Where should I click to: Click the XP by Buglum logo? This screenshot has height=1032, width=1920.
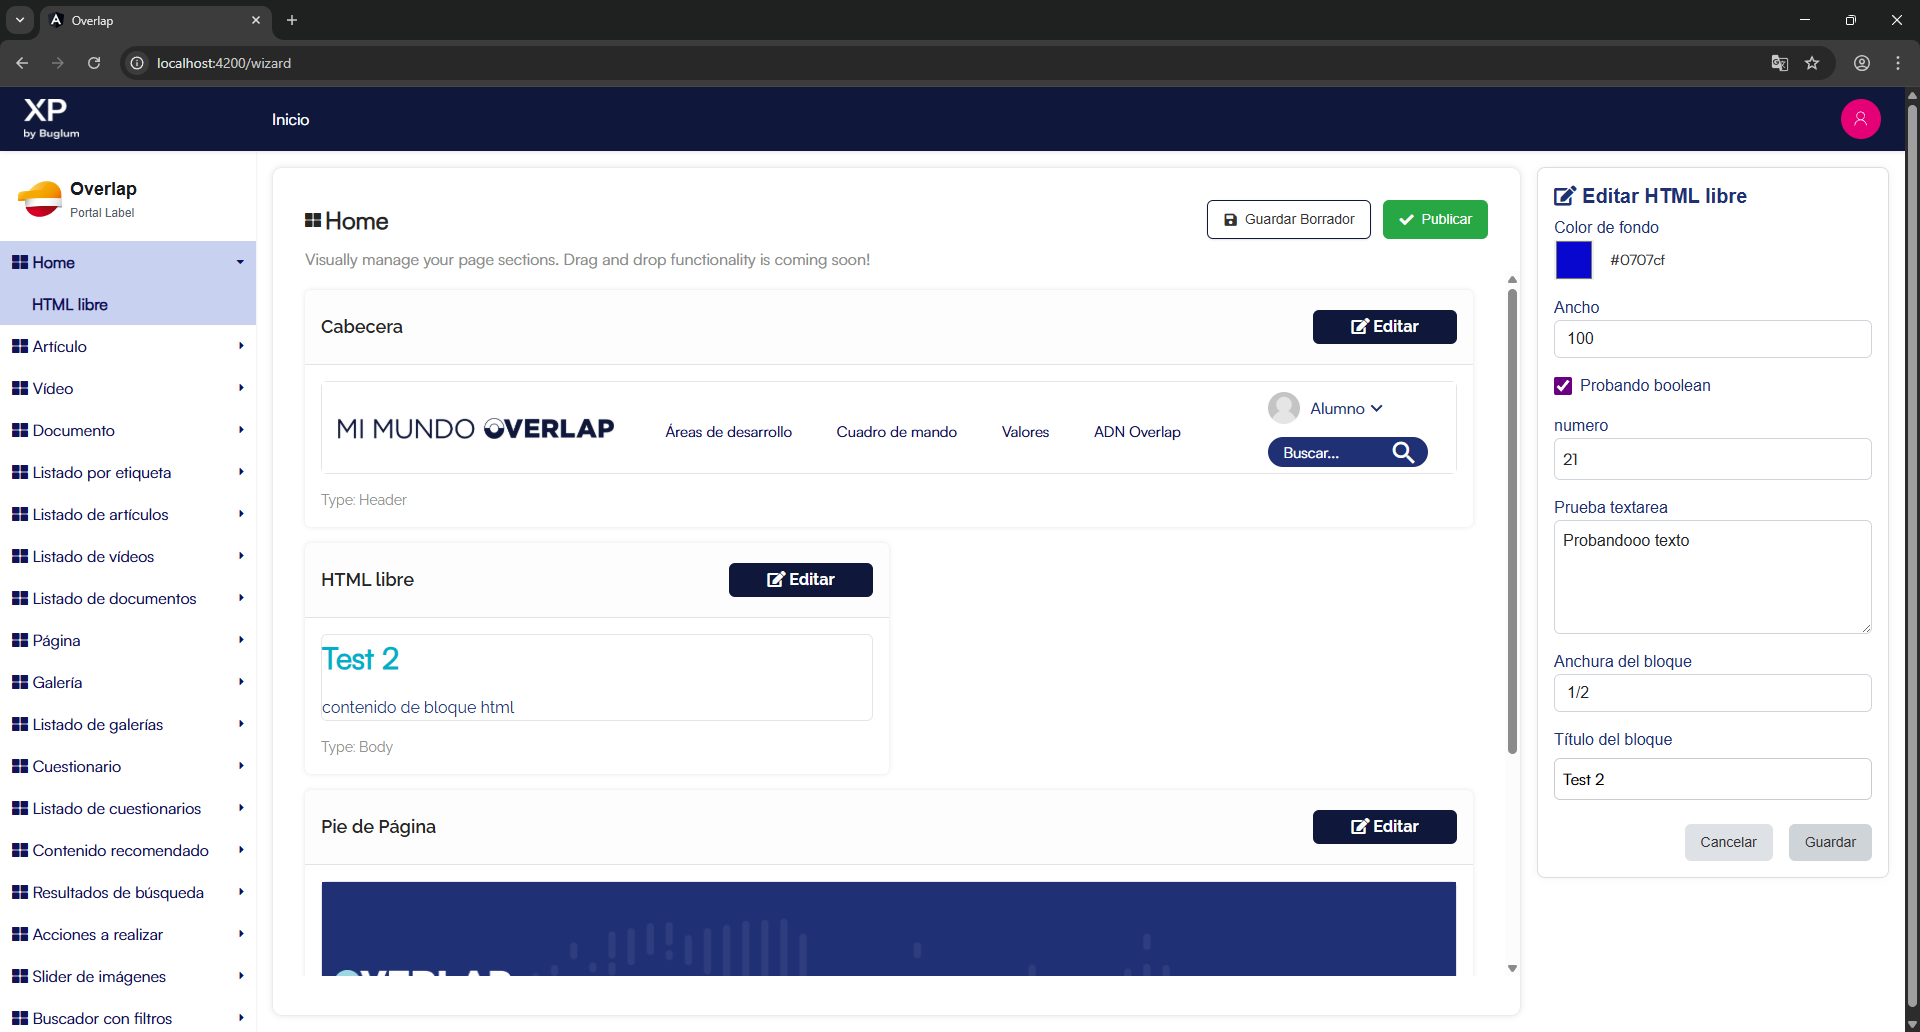coord(51,118)
